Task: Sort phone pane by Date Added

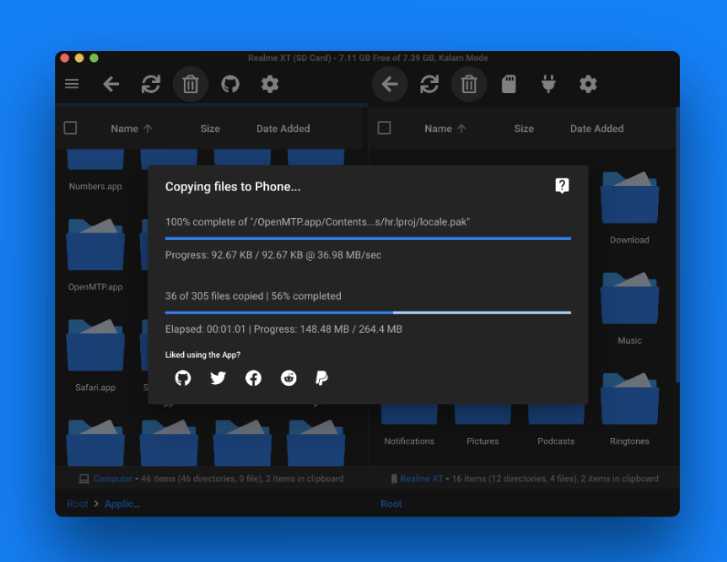Action: (597, 128)
